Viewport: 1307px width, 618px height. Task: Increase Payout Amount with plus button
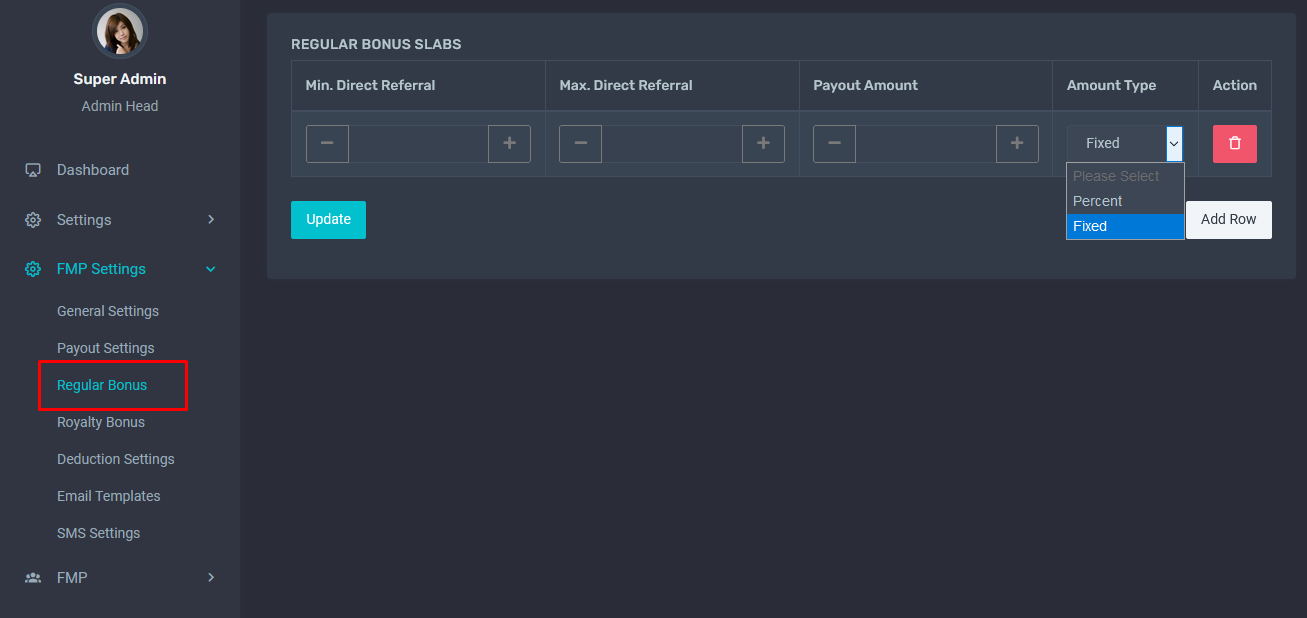click(x=1017, y=144)
